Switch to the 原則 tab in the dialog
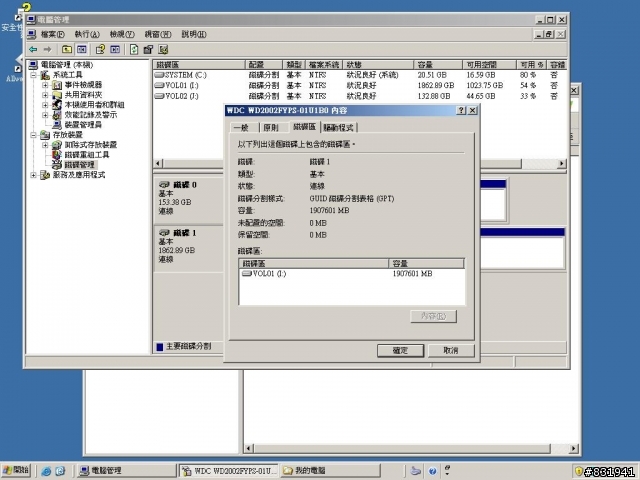The width and height of the screenshot is (640, 480). [x=271, y=128]
